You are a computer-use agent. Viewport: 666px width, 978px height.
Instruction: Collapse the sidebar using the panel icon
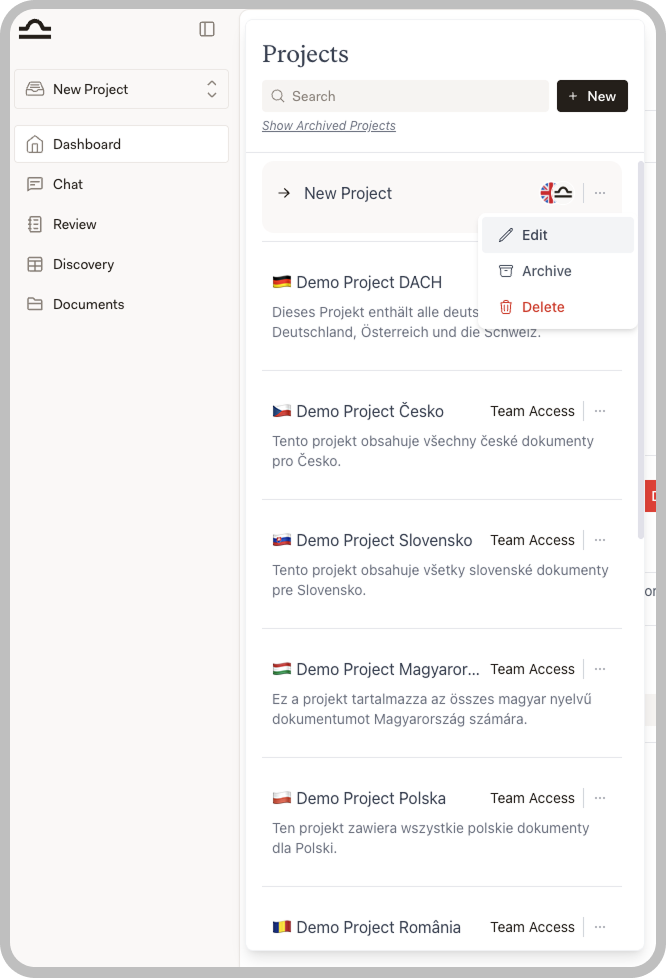point(207,29)
